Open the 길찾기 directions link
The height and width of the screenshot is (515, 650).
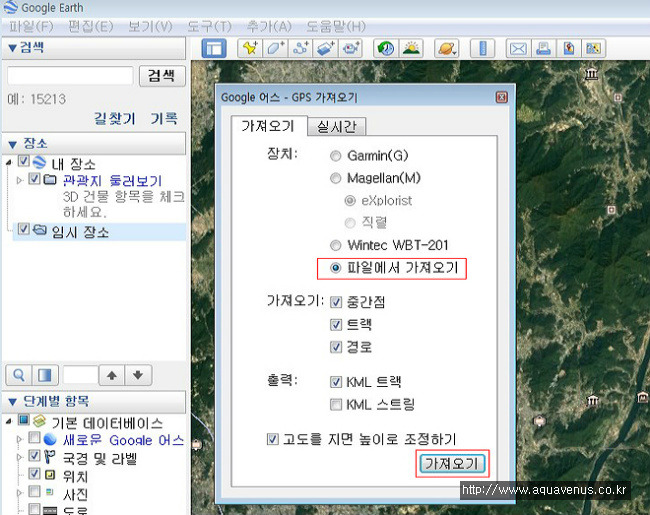point(115,119)
